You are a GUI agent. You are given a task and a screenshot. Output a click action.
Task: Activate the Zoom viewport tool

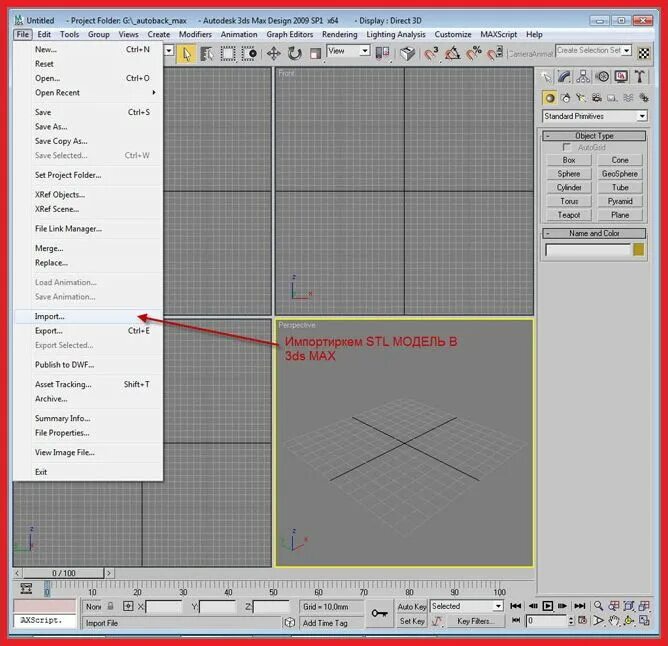599,606
